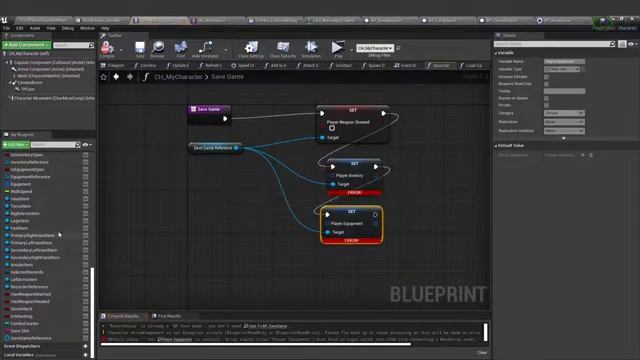Viewport: 640px width, 360px height.
Task: Click the add element plus icon under Default Value
Action: [583, 155]
